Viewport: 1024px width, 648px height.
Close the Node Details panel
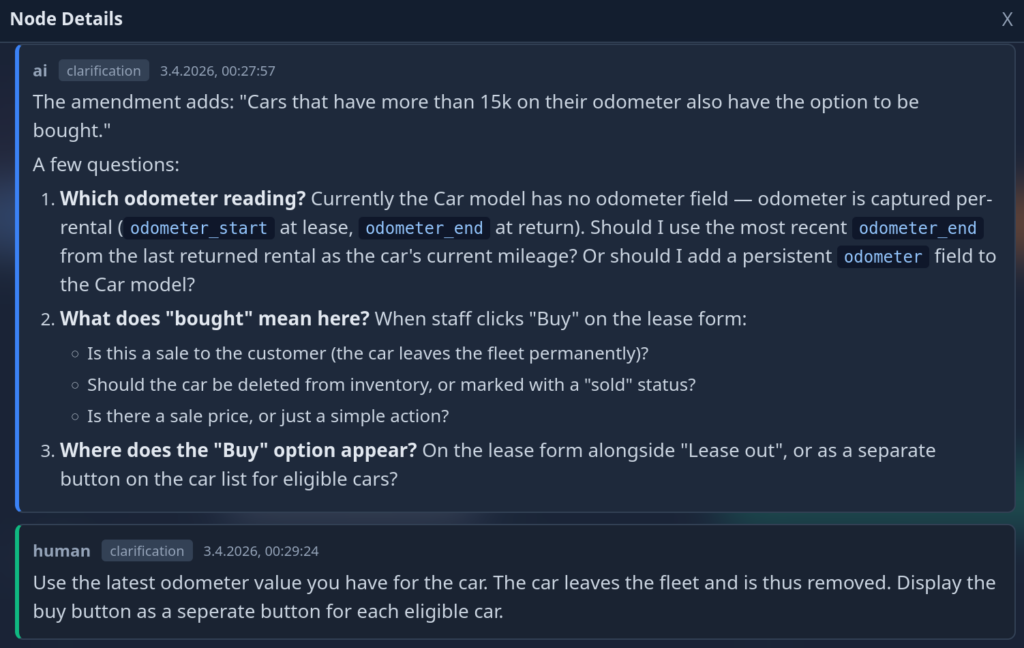point(1007,20)
